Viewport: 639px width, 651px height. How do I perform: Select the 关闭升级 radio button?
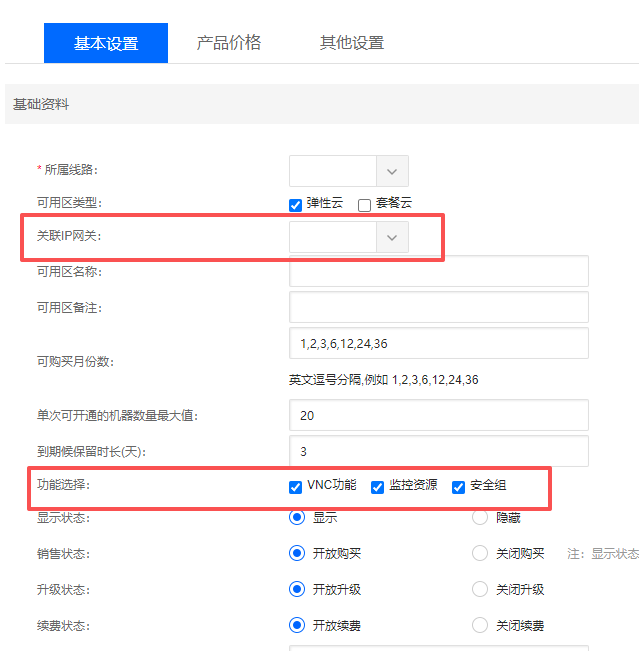[479, 590]
